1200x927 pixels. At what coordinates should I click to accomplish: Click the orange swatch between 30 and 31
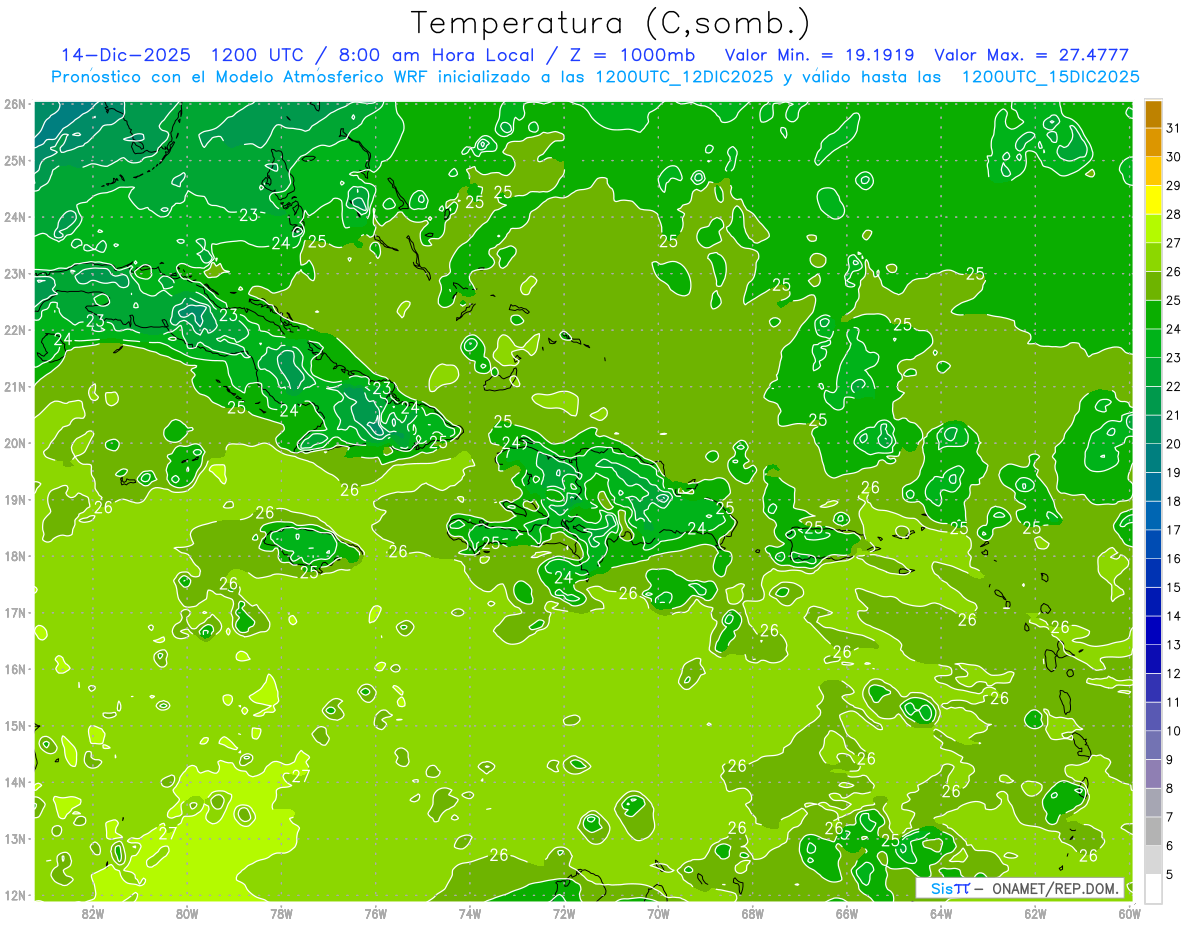click(x=1153, y=143)
